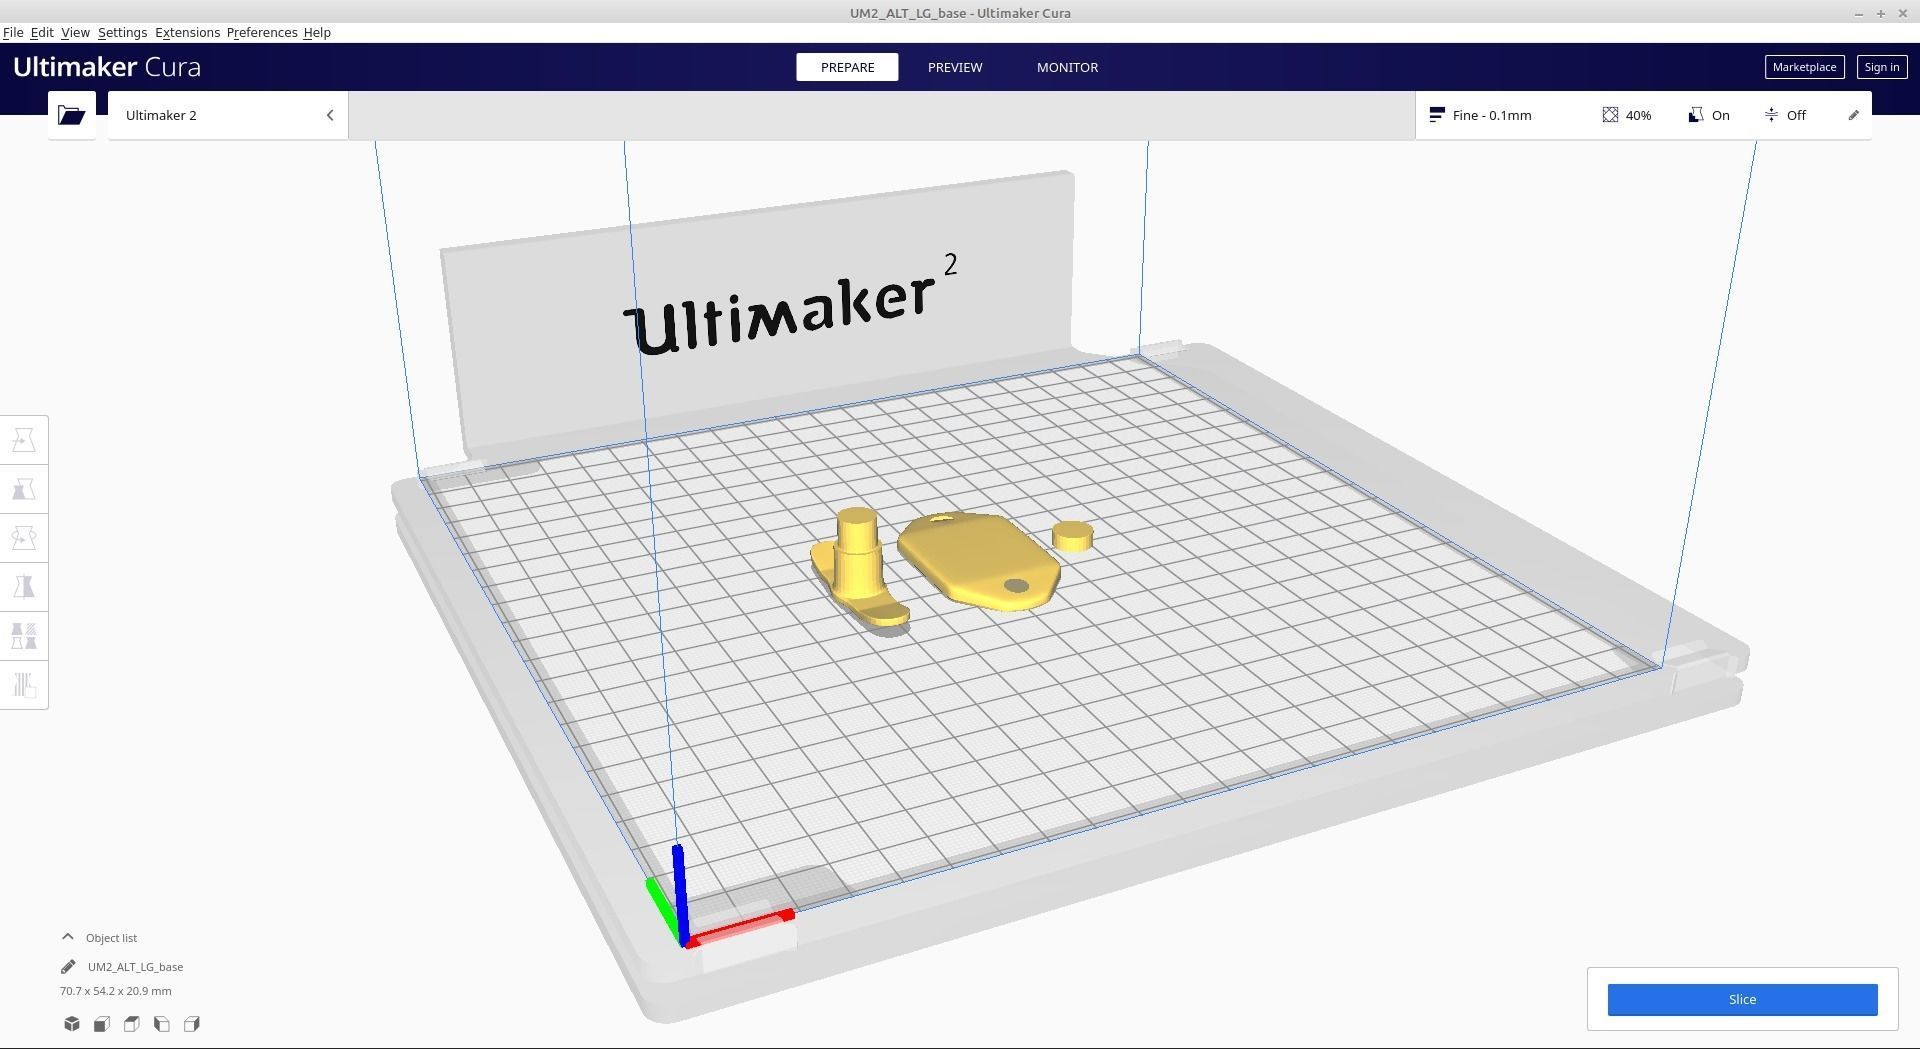Open print settings with the pencil icon
1920x1049 pixels.
pyautogui.click(x=1853, y=115)
